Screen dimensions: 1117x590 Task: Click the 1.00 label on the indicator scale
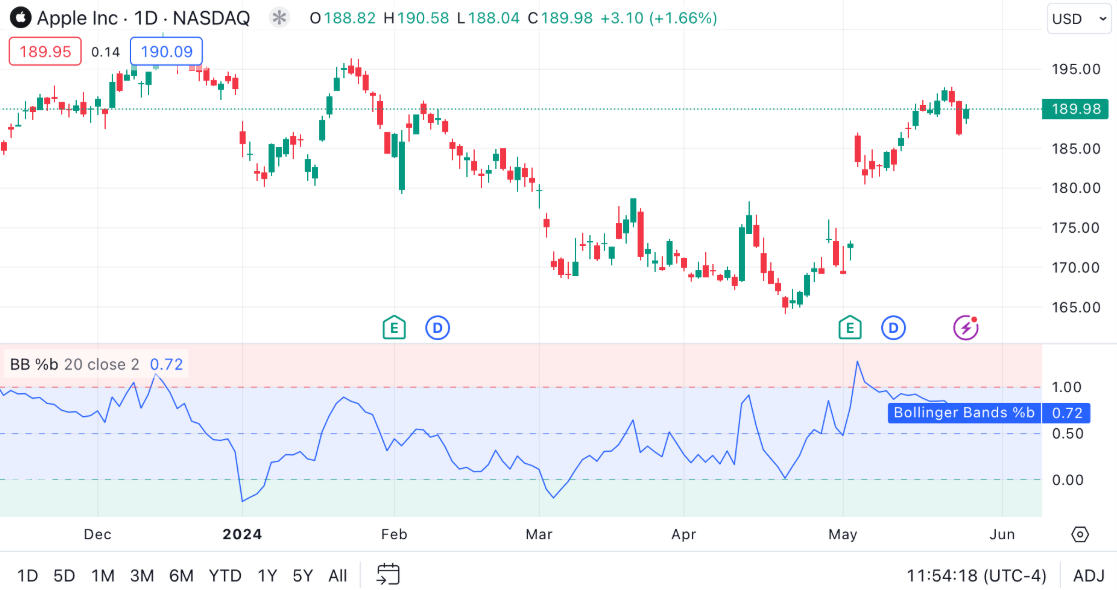(1066, 388)
